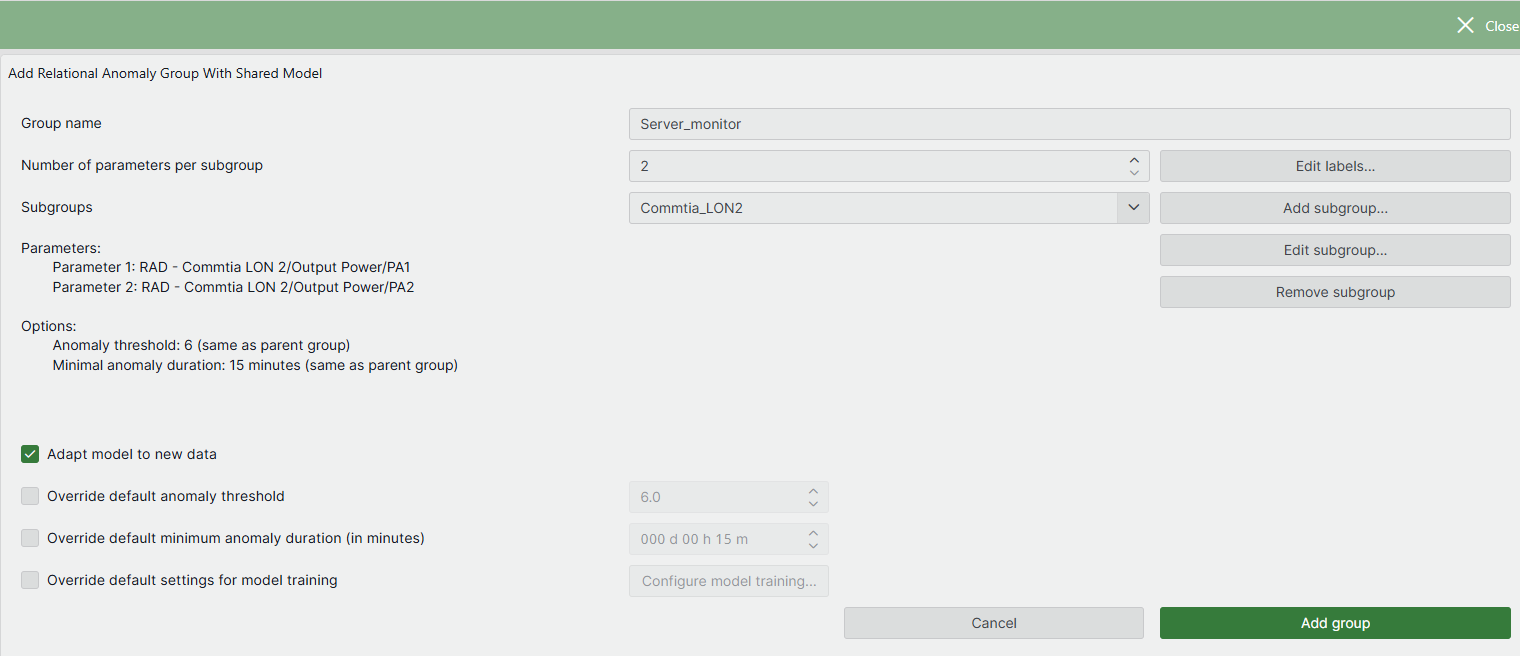Image resolution: width=1520 pixels, height=656 pixels.
Task: Enable Override default anomaly threshold
Action: coord(30,496)
